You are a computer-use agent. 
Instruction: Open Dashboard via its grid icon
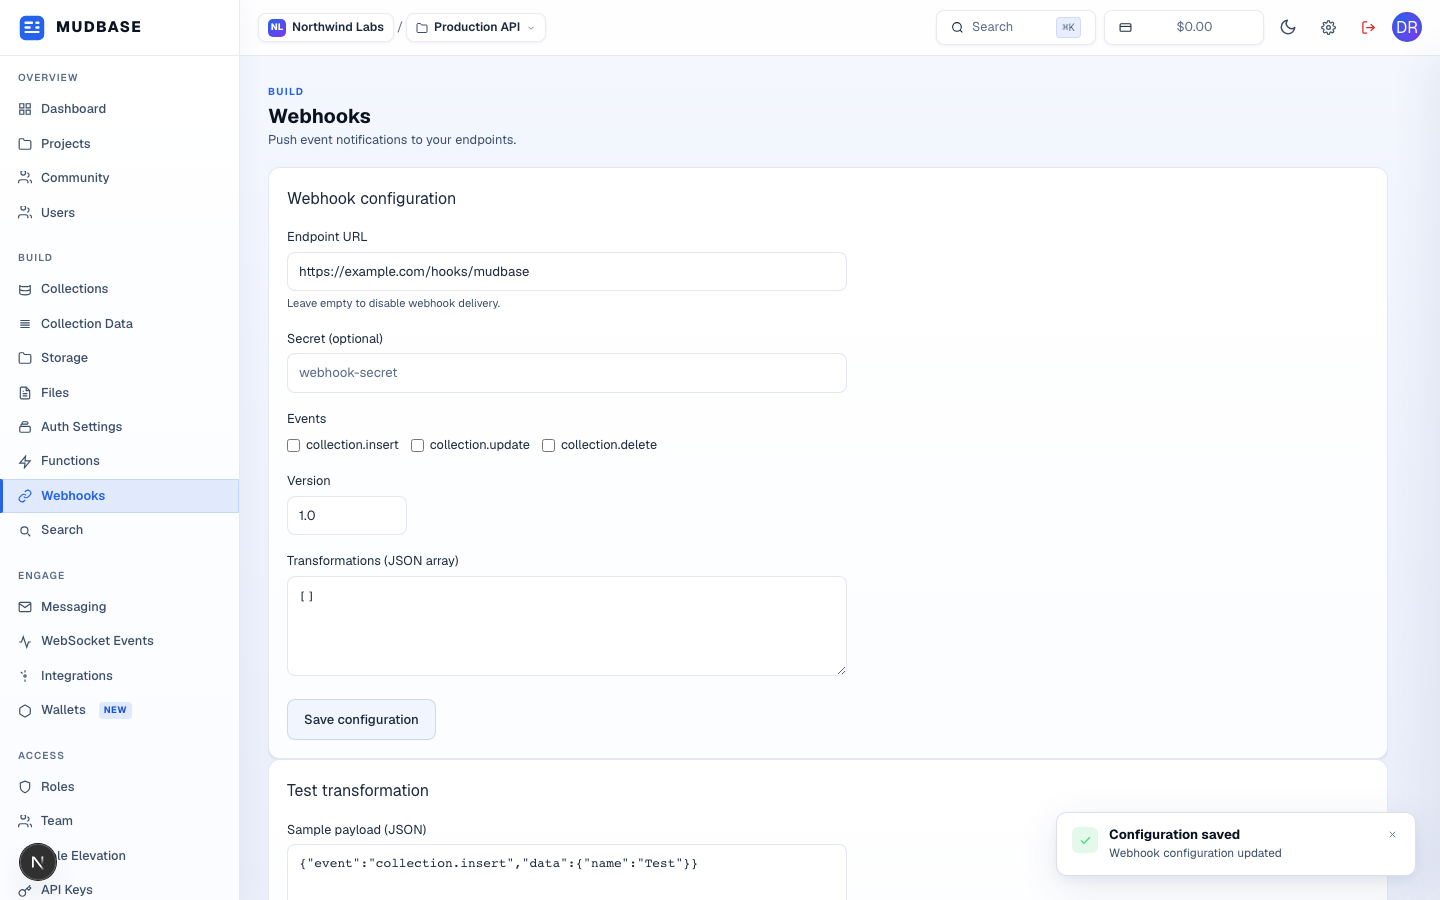(25, 109)
